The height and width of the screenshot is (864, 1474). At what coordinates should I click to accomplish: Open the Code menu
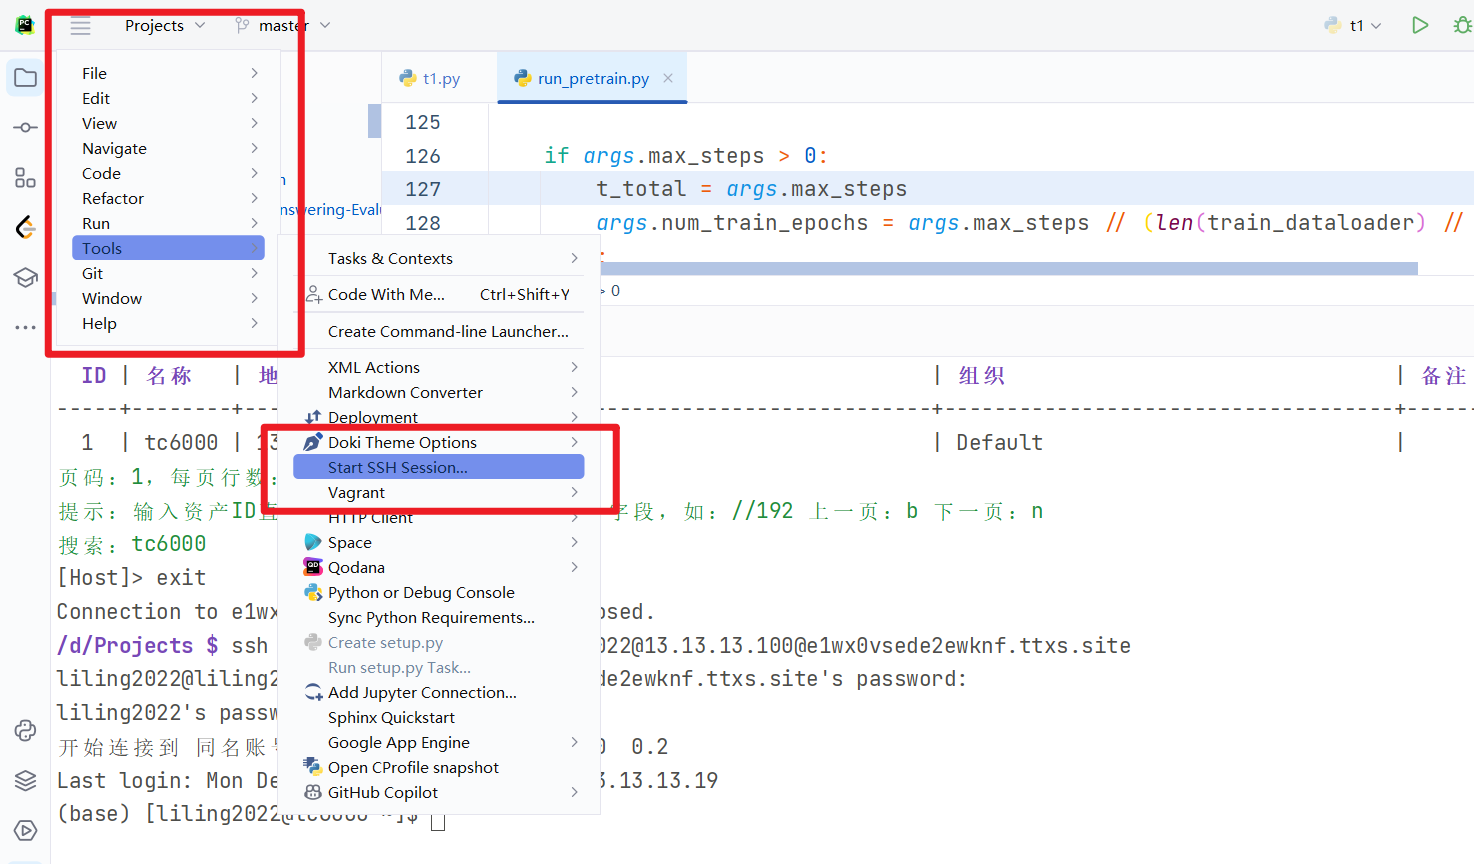168,173
